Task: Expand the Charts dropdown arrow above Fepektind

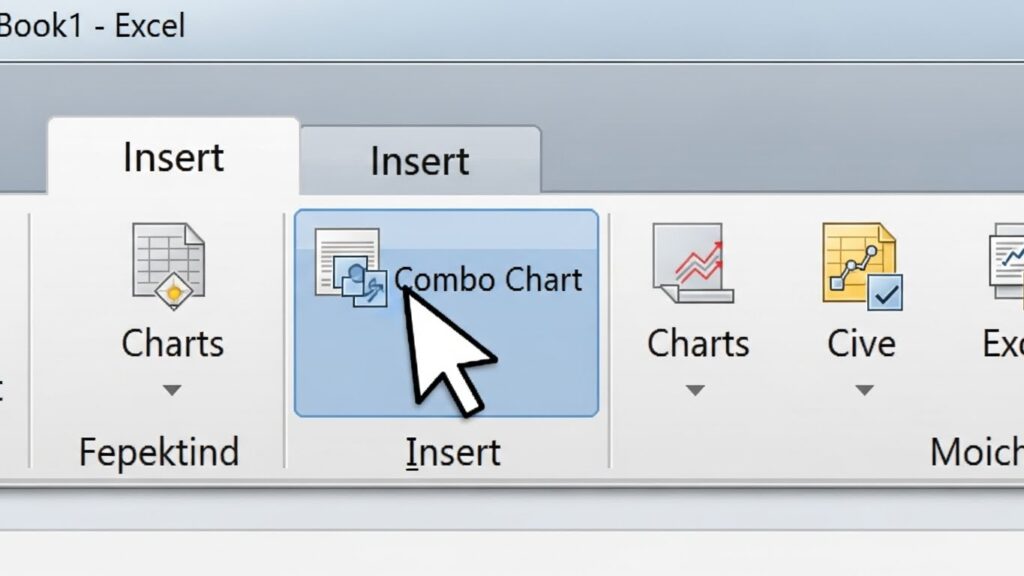Action: pyautogui.click(x=171, y=390)
